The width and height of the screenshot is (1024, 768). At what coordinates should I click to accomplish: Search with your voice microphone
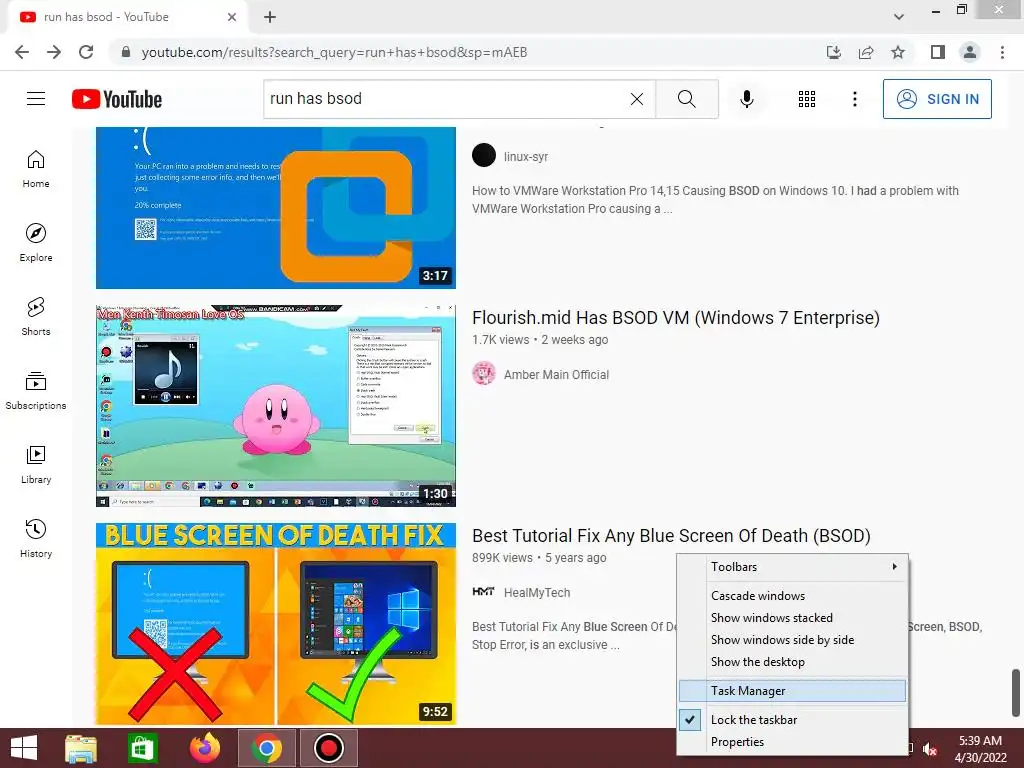coord(746,99)
